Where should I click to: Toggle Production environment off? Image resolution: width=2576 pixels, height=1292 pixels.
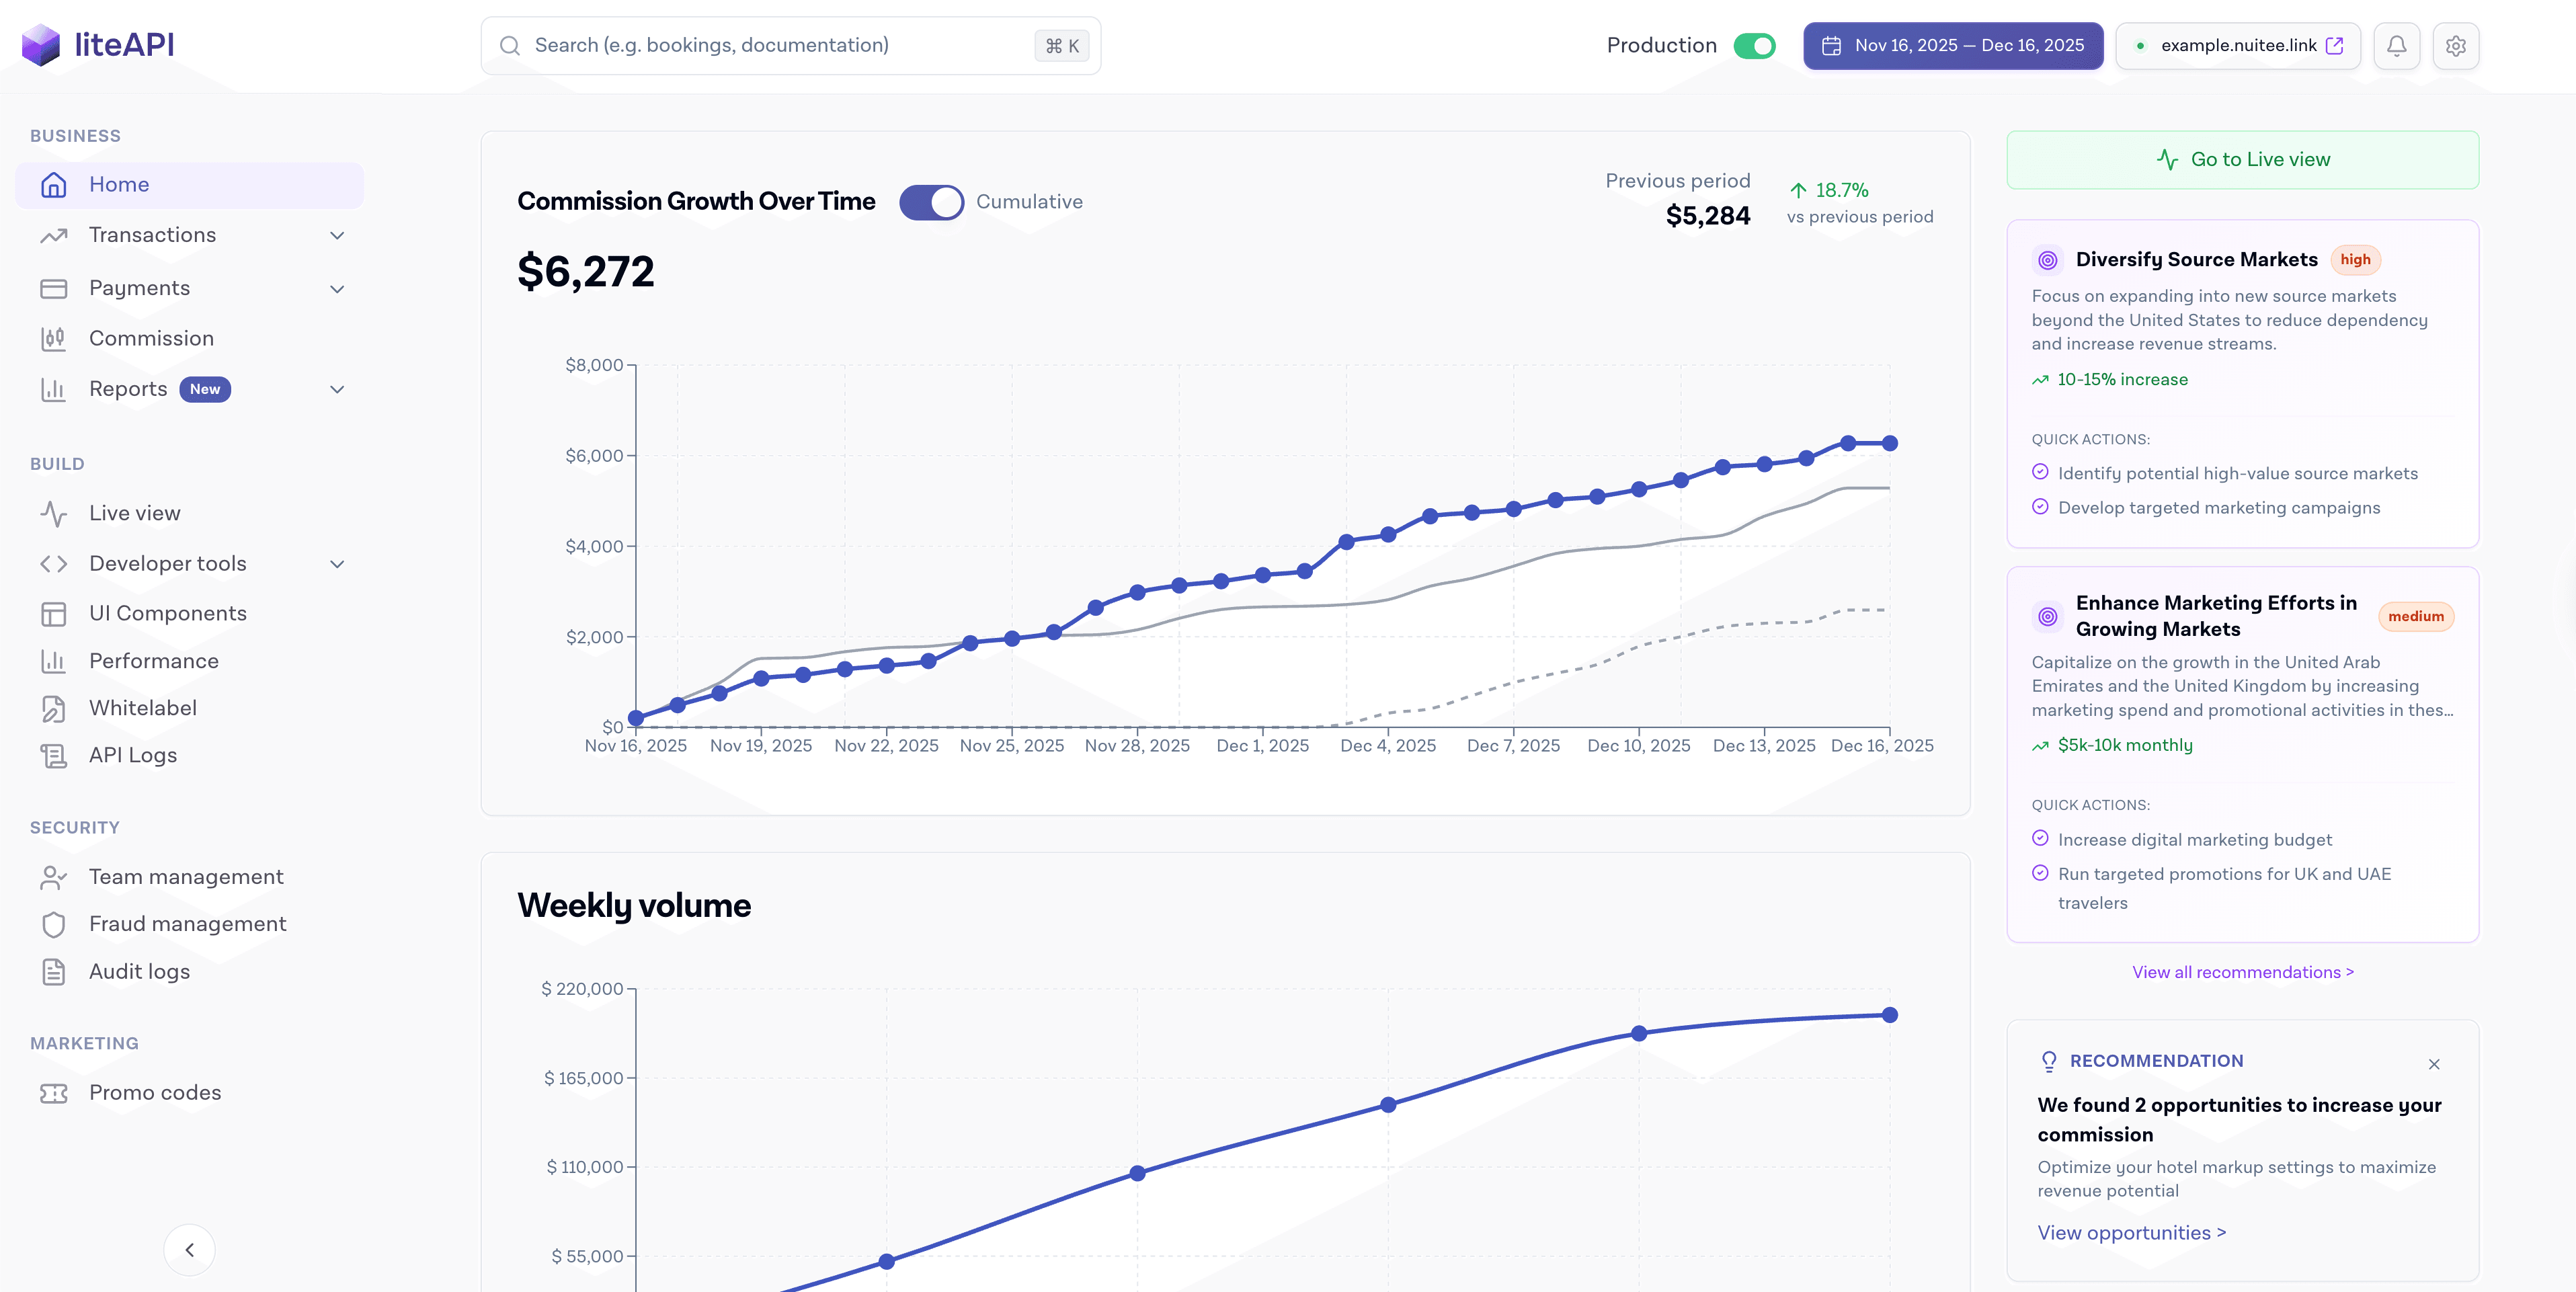point(1754,45)
